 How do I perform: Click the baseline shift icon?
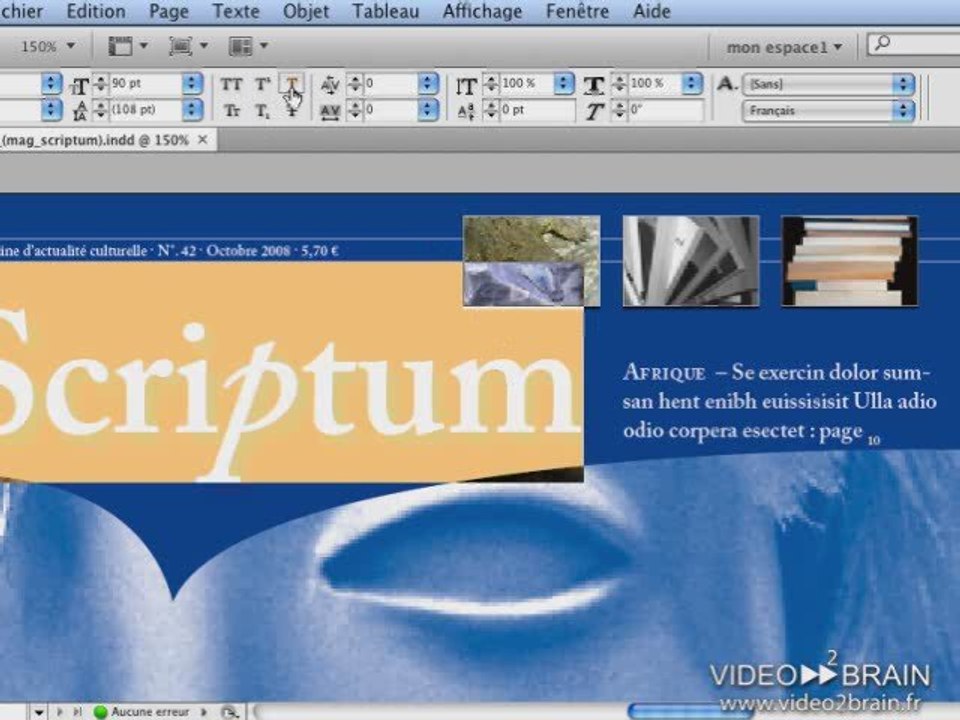[x=466, y=111]
